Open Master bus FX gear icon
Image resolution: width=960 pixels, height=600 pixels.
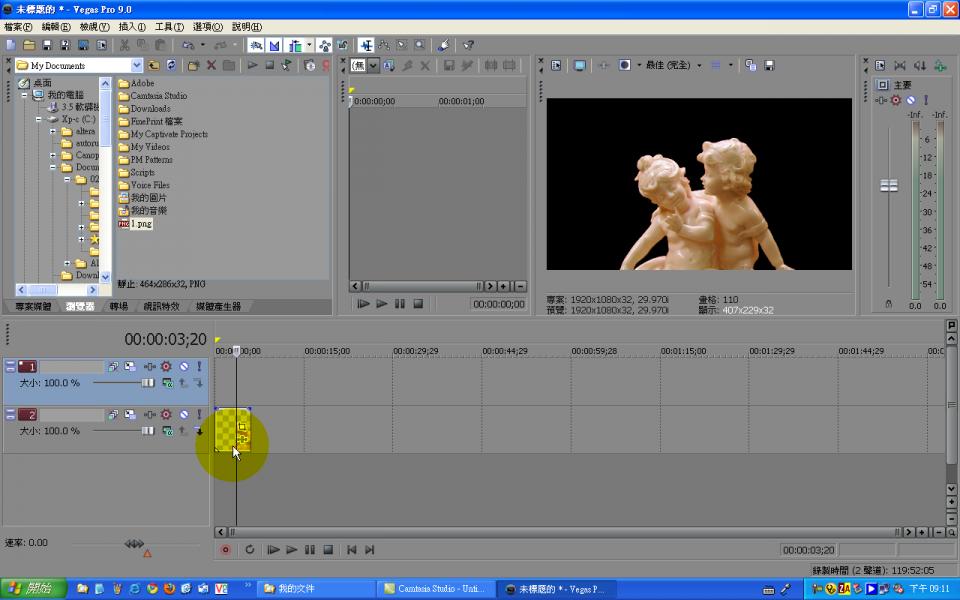tap(896, 100)
